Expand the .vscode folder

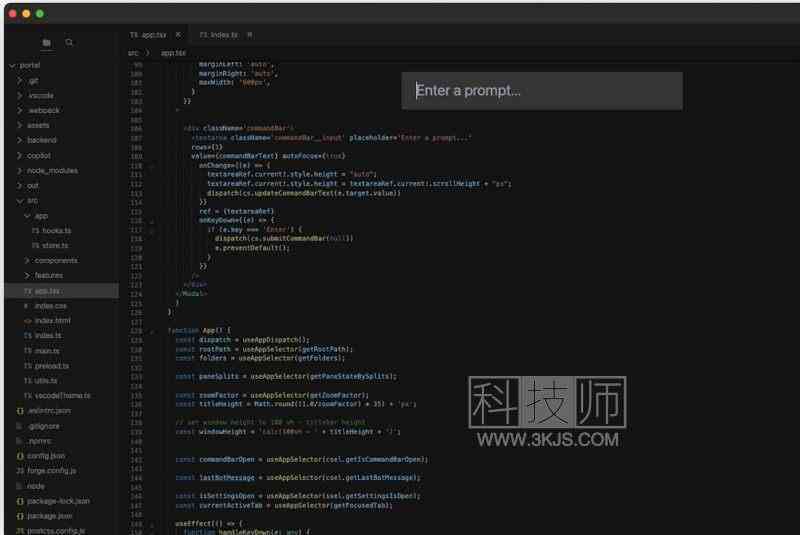[20, 95]
